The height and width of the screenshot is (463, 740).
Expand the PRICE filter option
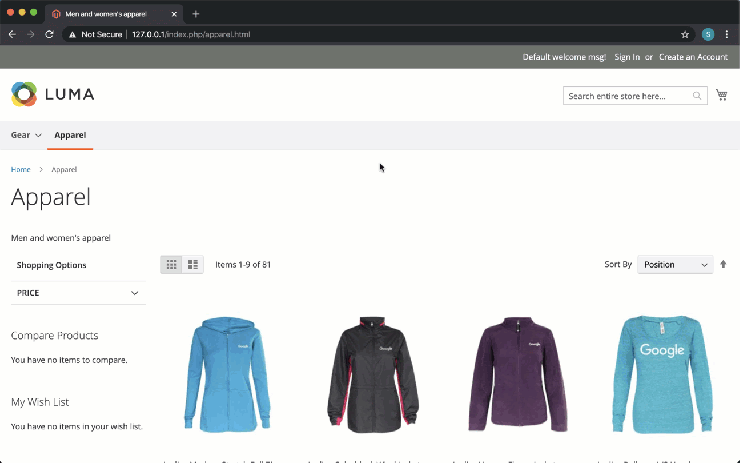coord(78,293)
